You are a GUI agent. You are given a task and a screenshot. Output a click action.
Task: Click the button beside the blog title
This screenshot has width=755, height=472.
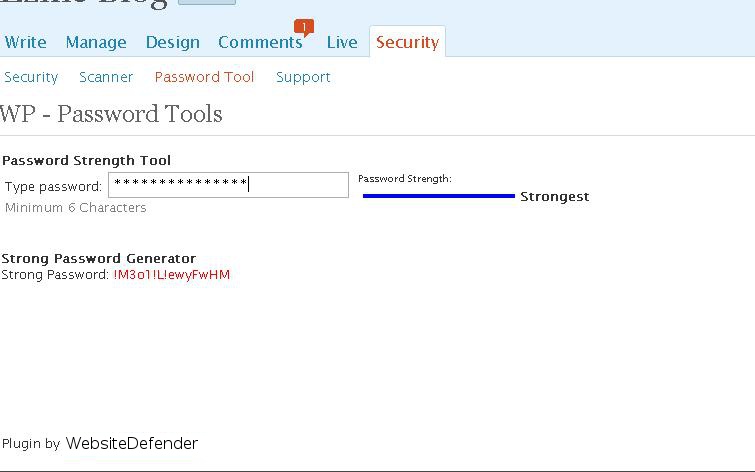(x=207, y=2)
